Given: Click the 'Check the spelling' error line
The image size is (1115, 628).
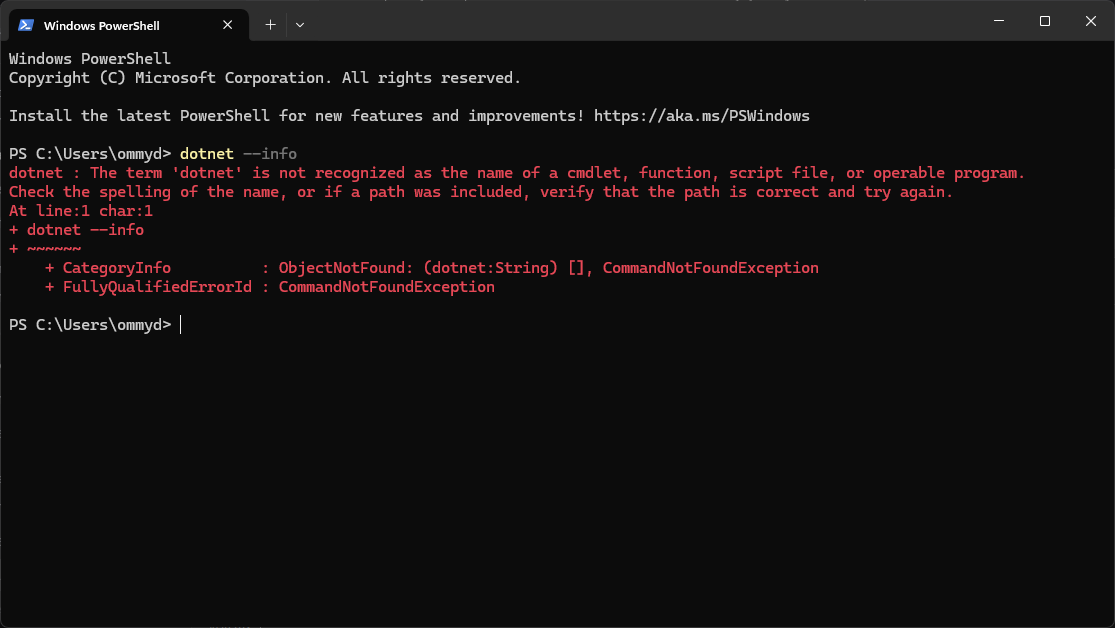Looking at the screenshot, I should pyautogui.click(x=480, y=192).
